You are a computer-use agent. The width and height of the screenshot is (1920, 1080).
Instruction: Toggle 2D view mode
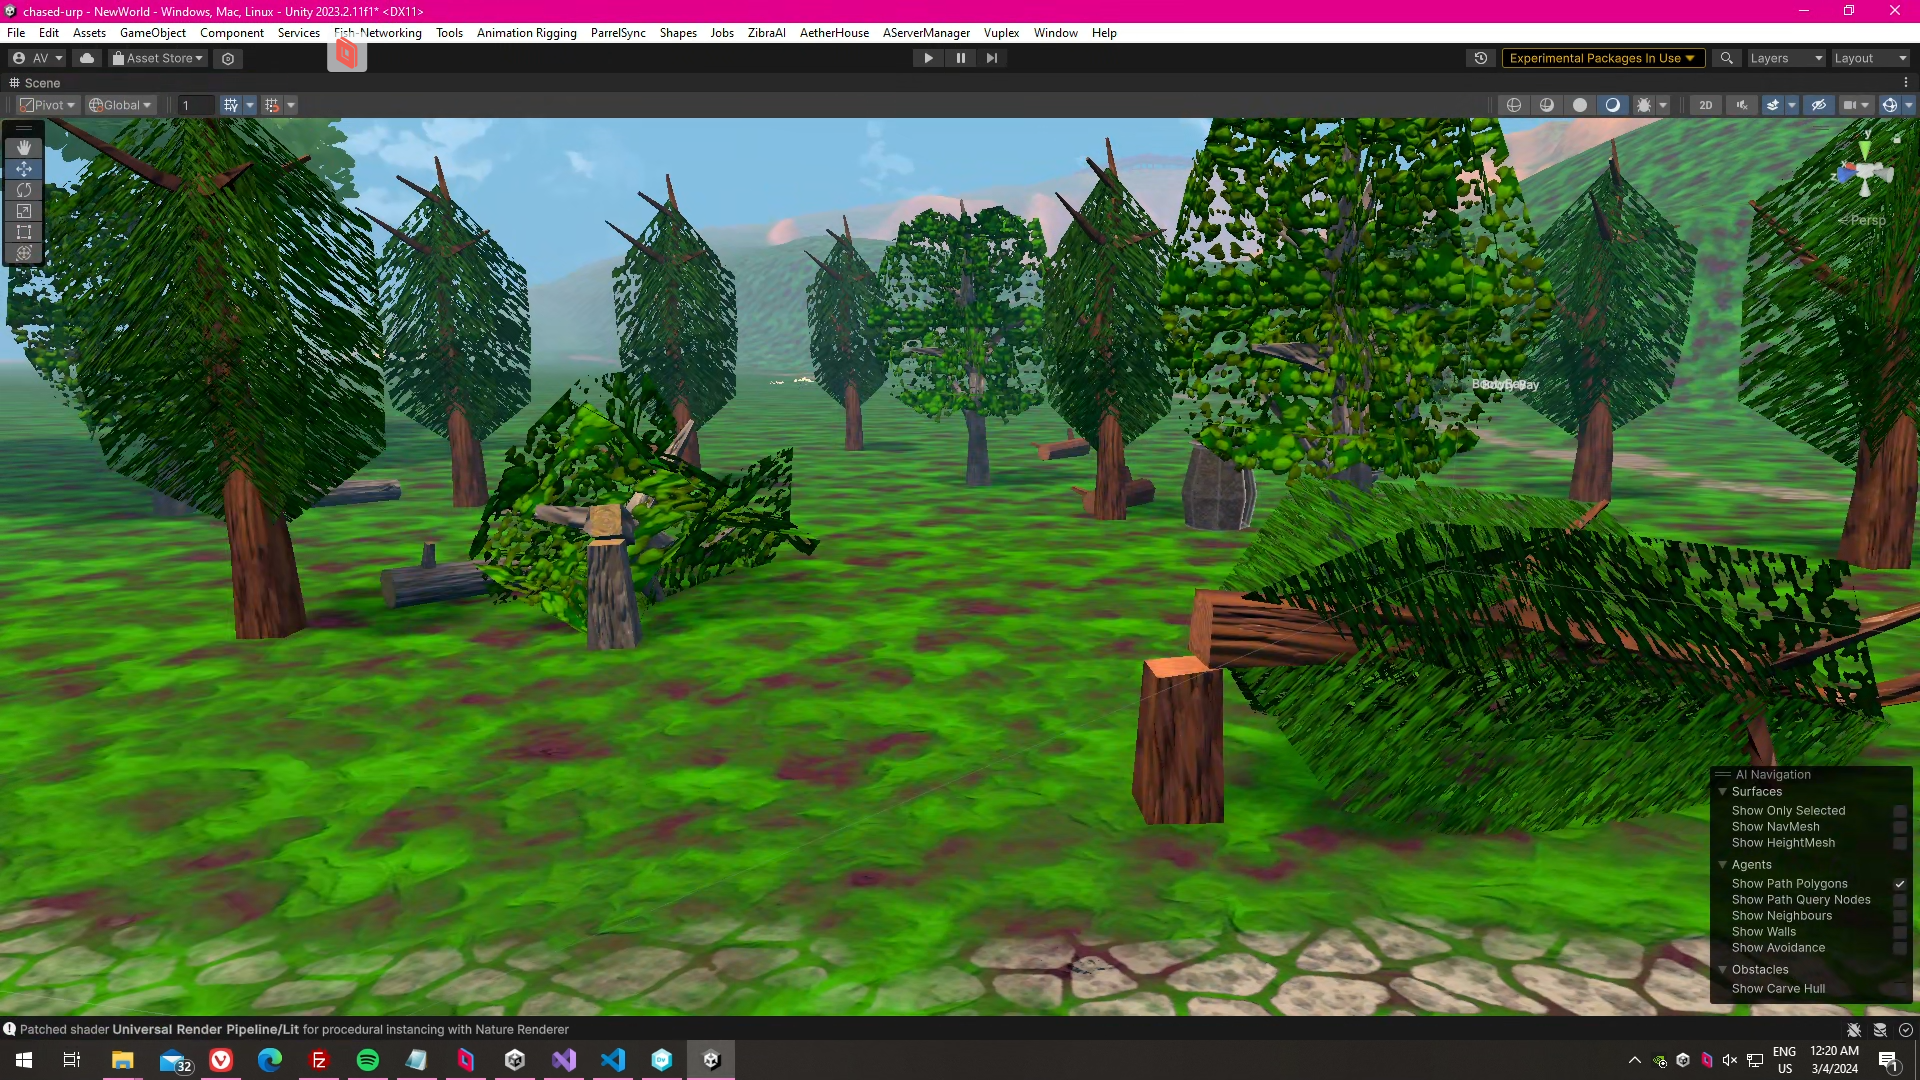[x=1706, y=105]
